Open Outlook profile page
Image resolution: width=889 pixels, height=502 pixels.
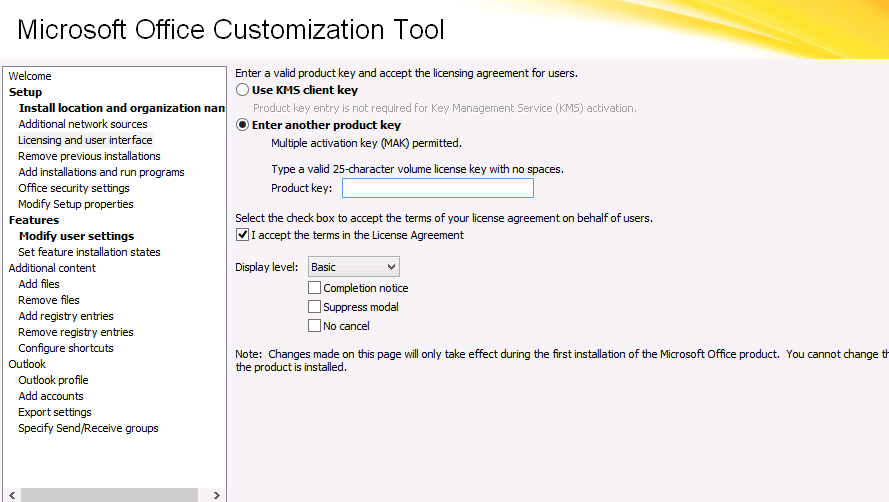[53, 380]
